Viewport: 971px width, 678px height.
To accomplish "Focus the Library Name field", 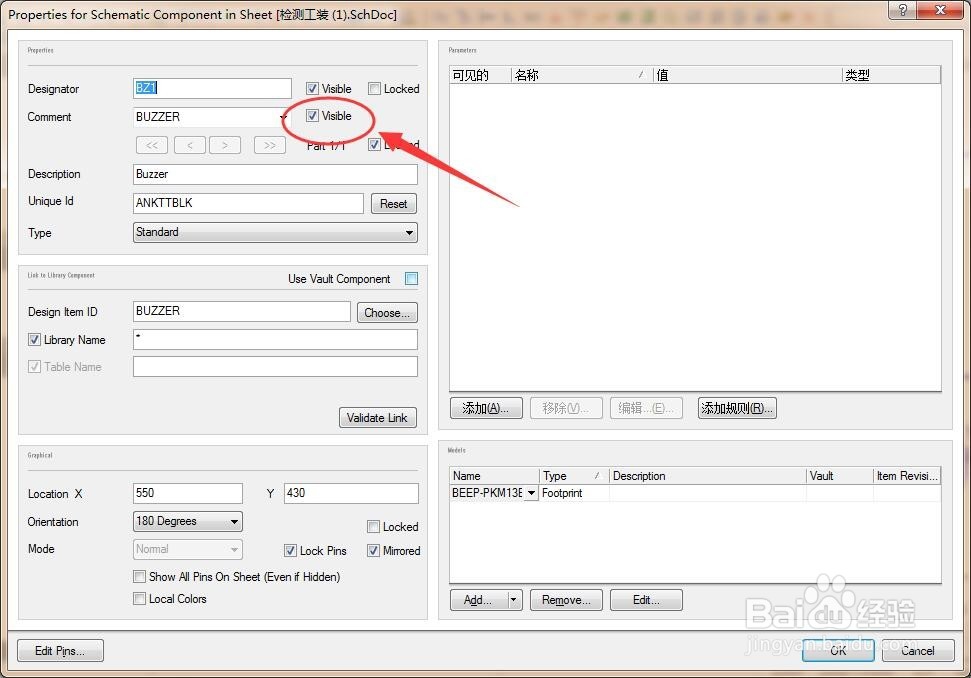I will click(275, 339).
